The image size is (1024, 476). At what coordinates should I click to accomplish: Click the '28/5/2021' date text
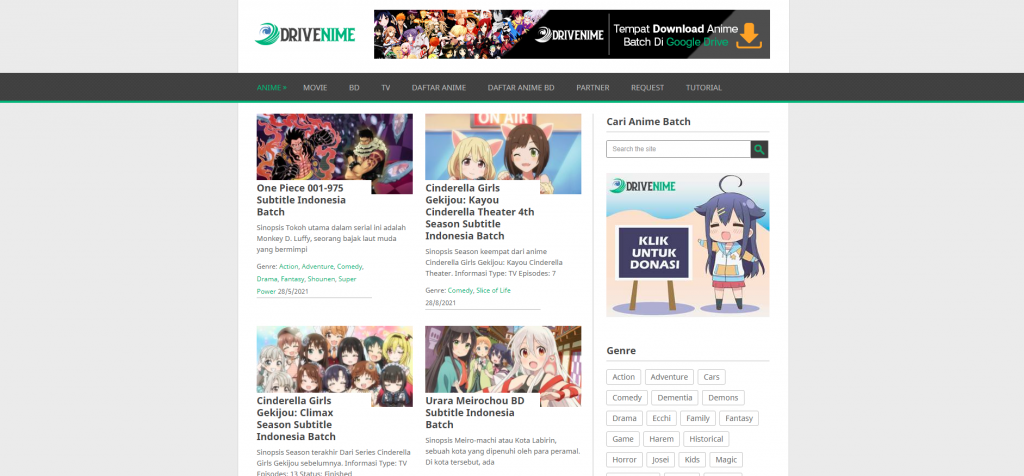click(x=293, y=291)
